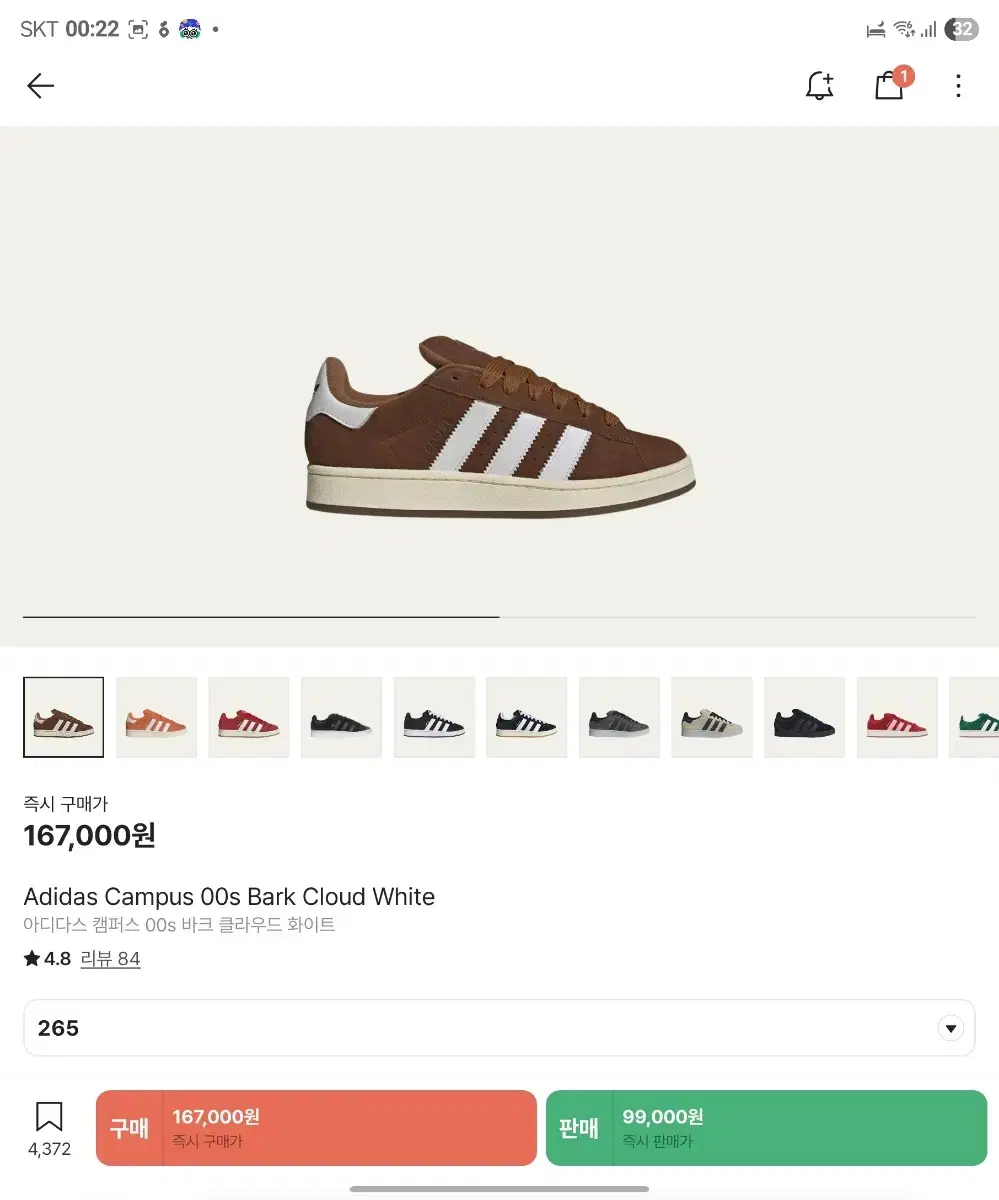Tap the image carousel progress bar

tap(499, 617)
